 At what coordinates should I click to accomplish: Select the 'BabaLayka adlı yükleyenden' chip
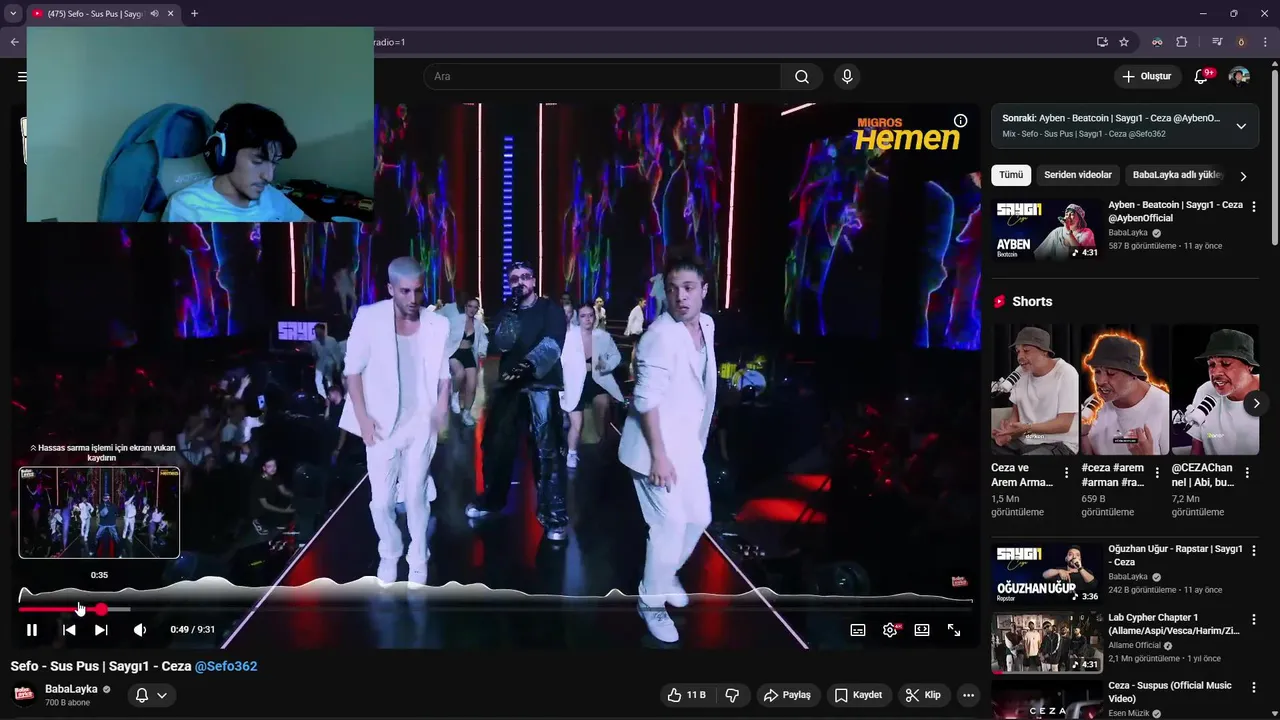[x=1177, y=175]
